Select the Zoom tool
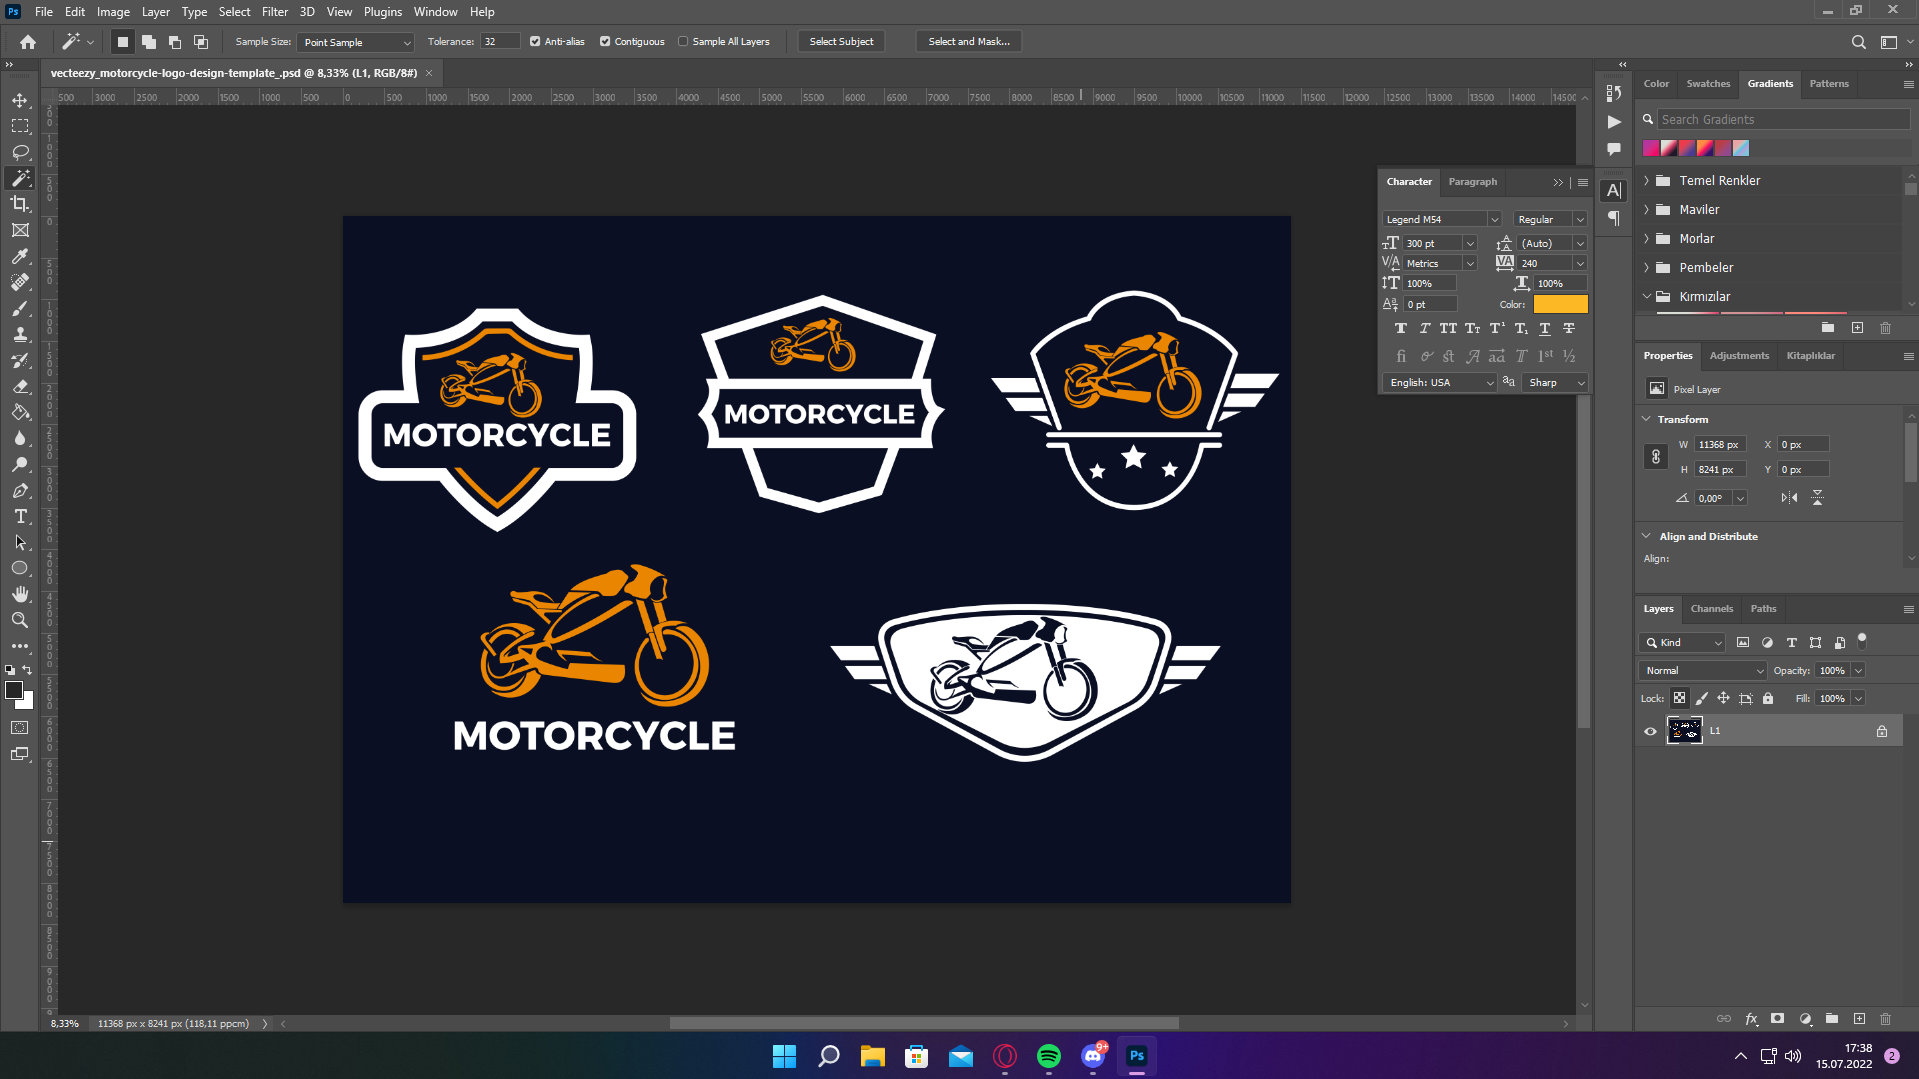 [20, 620]
